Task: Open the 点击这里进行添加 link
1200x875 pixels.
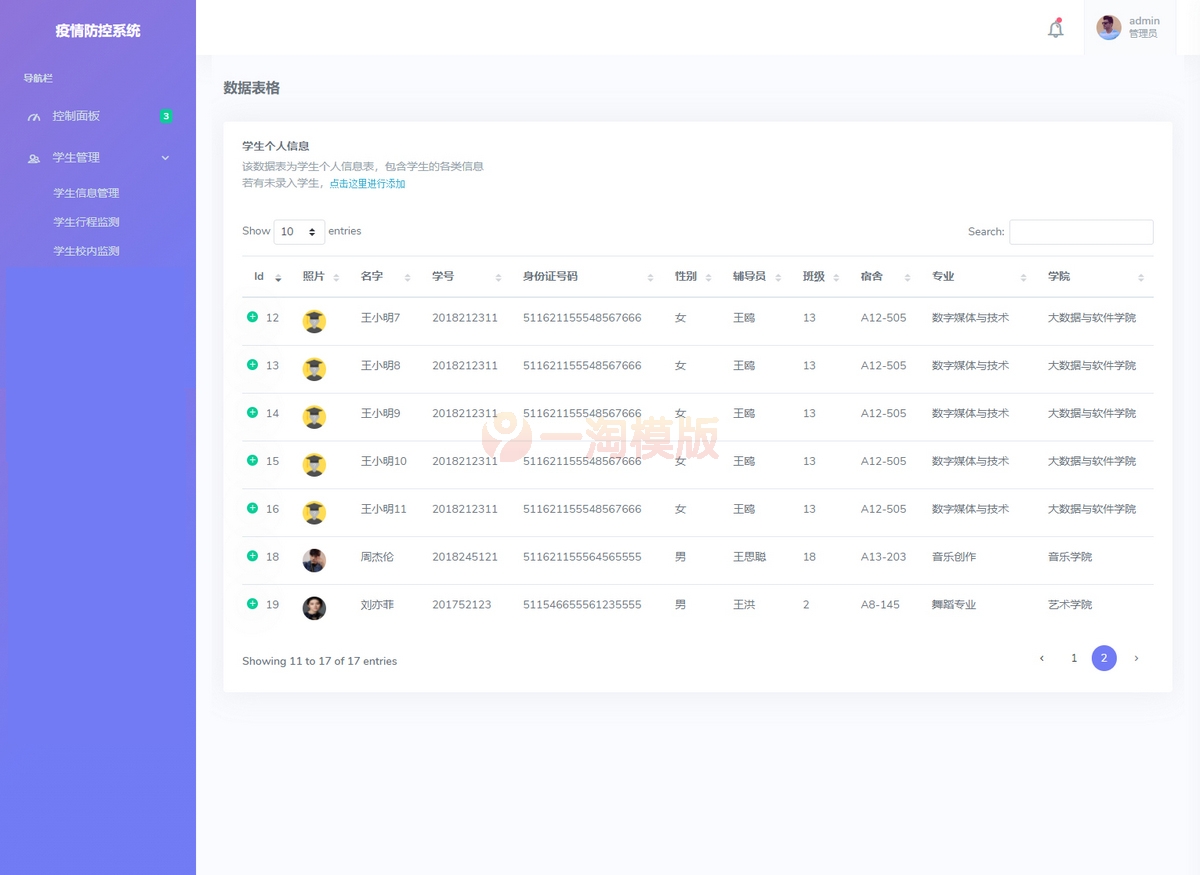Action: click(x=367, y=183)
